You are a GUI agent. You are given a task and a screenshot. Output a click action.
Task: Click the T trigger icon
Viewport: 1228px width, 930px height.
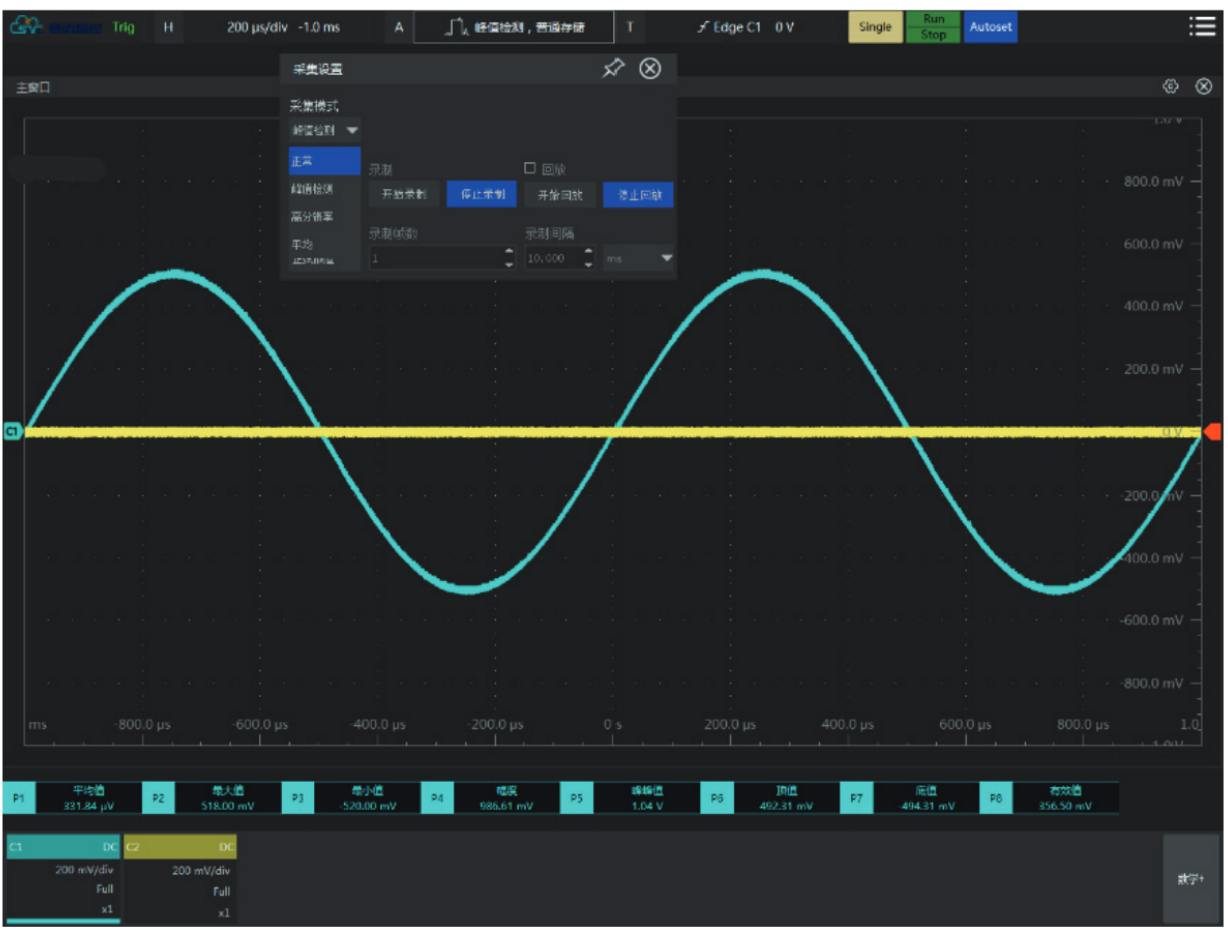tap(629, 28)
